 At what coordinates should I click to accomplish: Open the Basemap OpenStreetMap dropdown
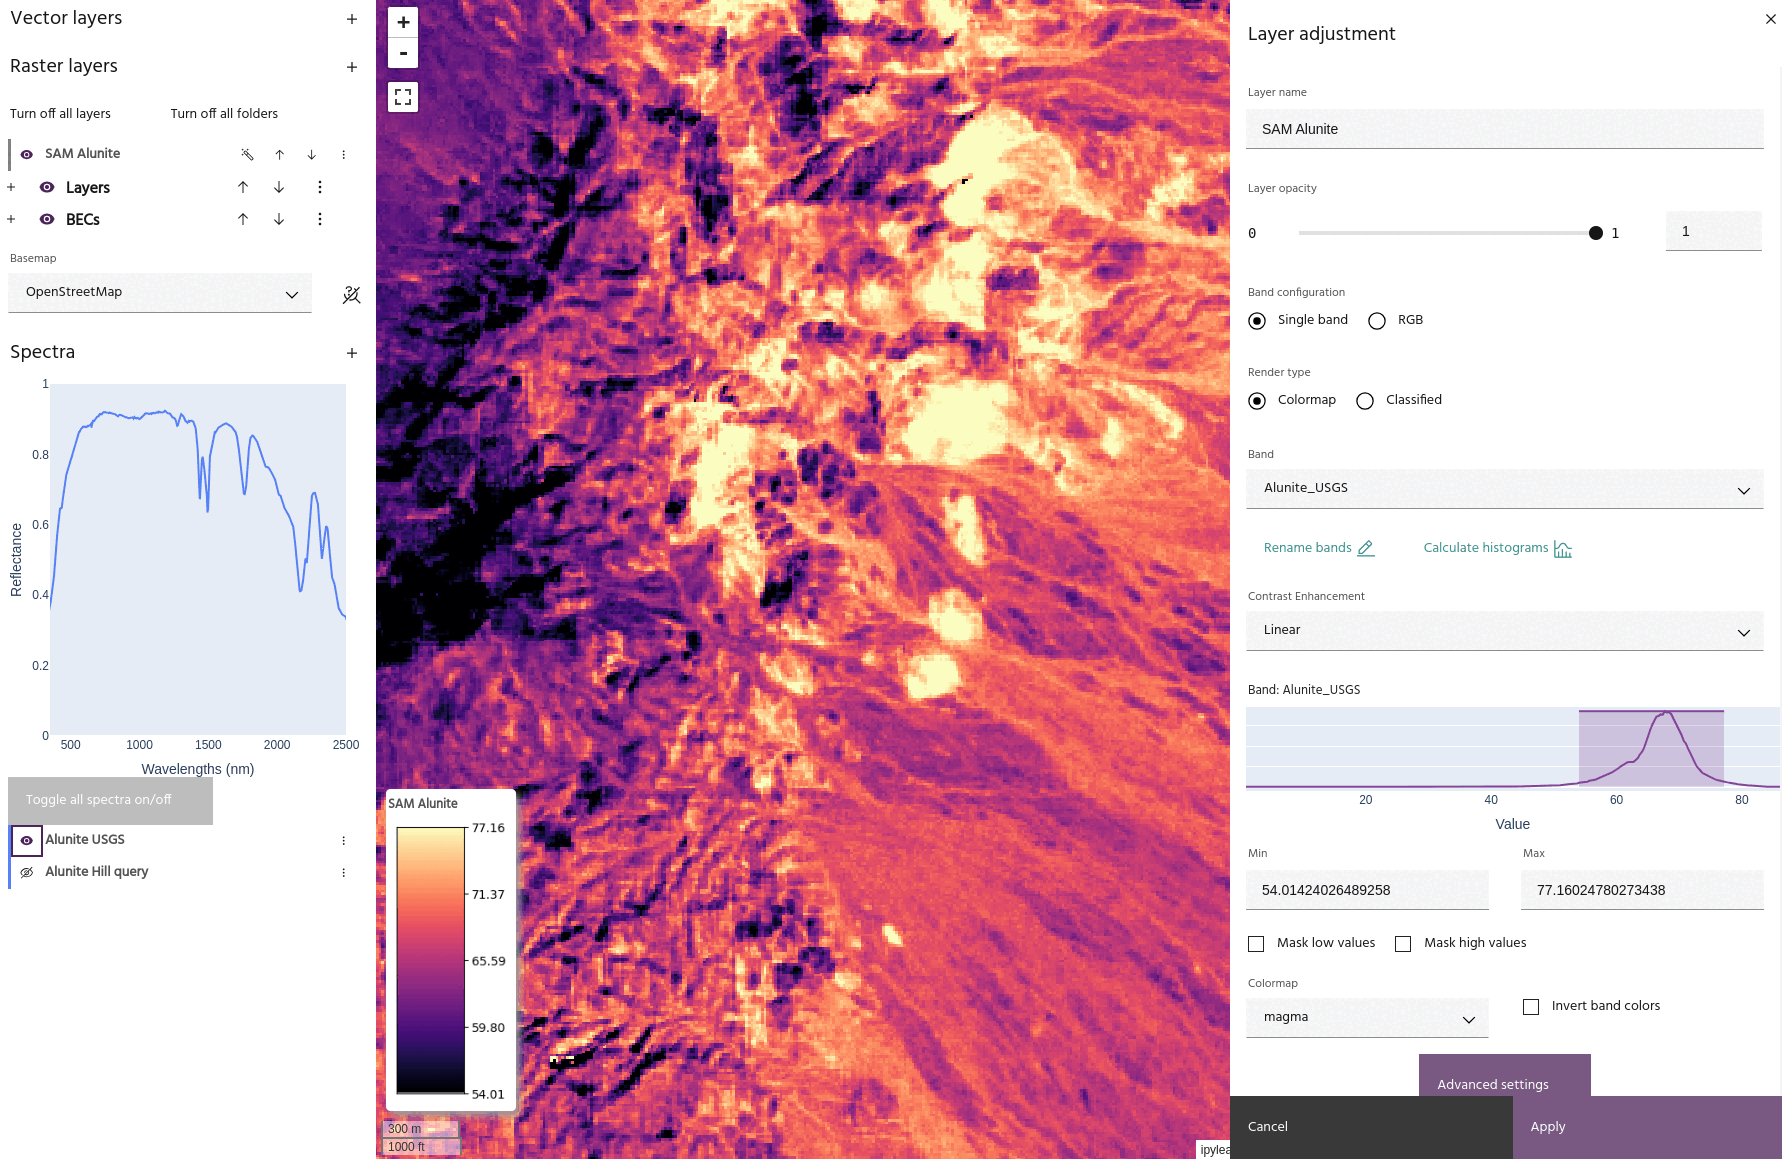point(160,293)
